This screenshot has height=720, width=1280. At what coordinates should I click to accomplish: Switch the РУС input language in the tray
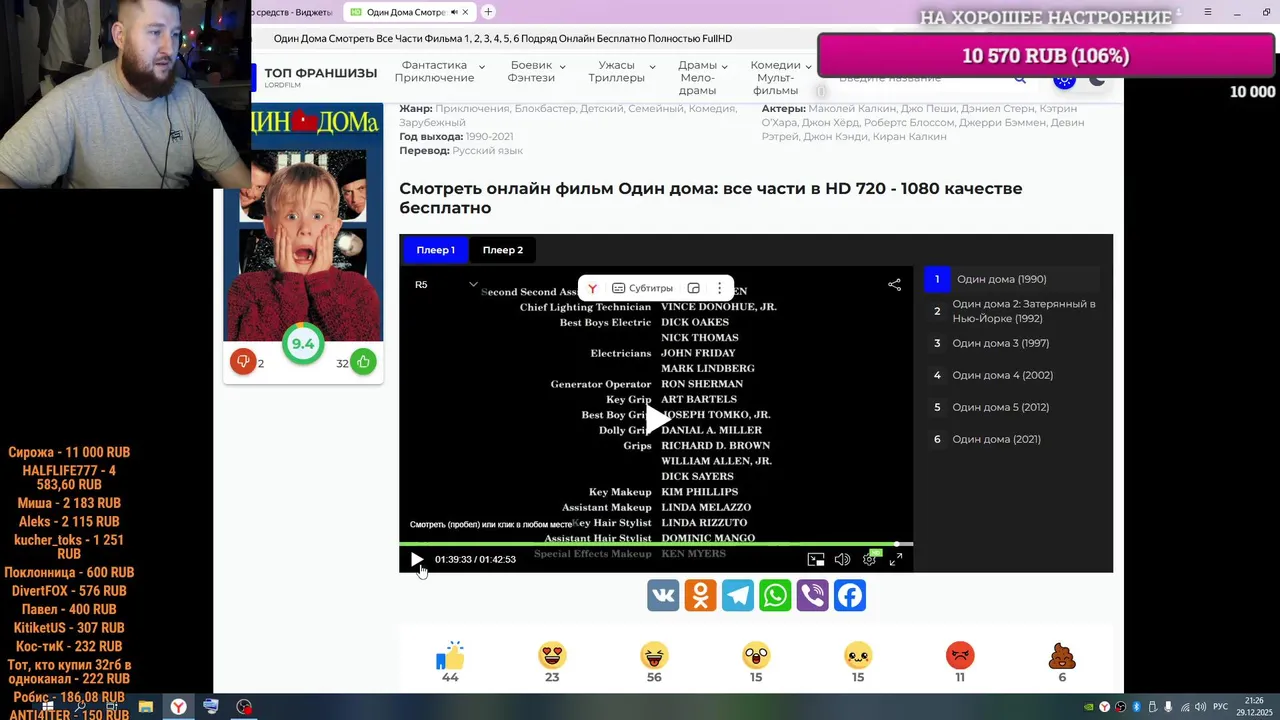click(1220, 707)
